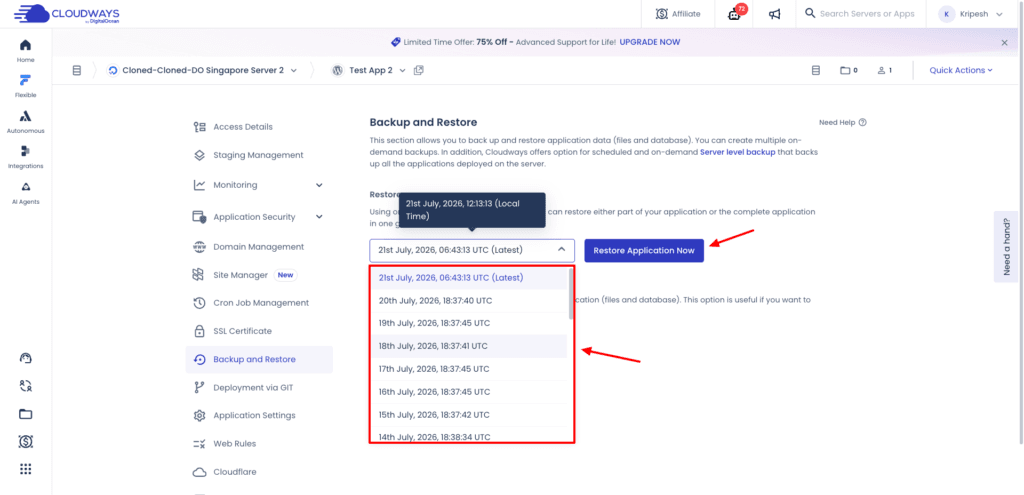Select the 21st July 06:43:13 UTC (Latest) option
Screen dimensions: 1024x495
[470, 278]
